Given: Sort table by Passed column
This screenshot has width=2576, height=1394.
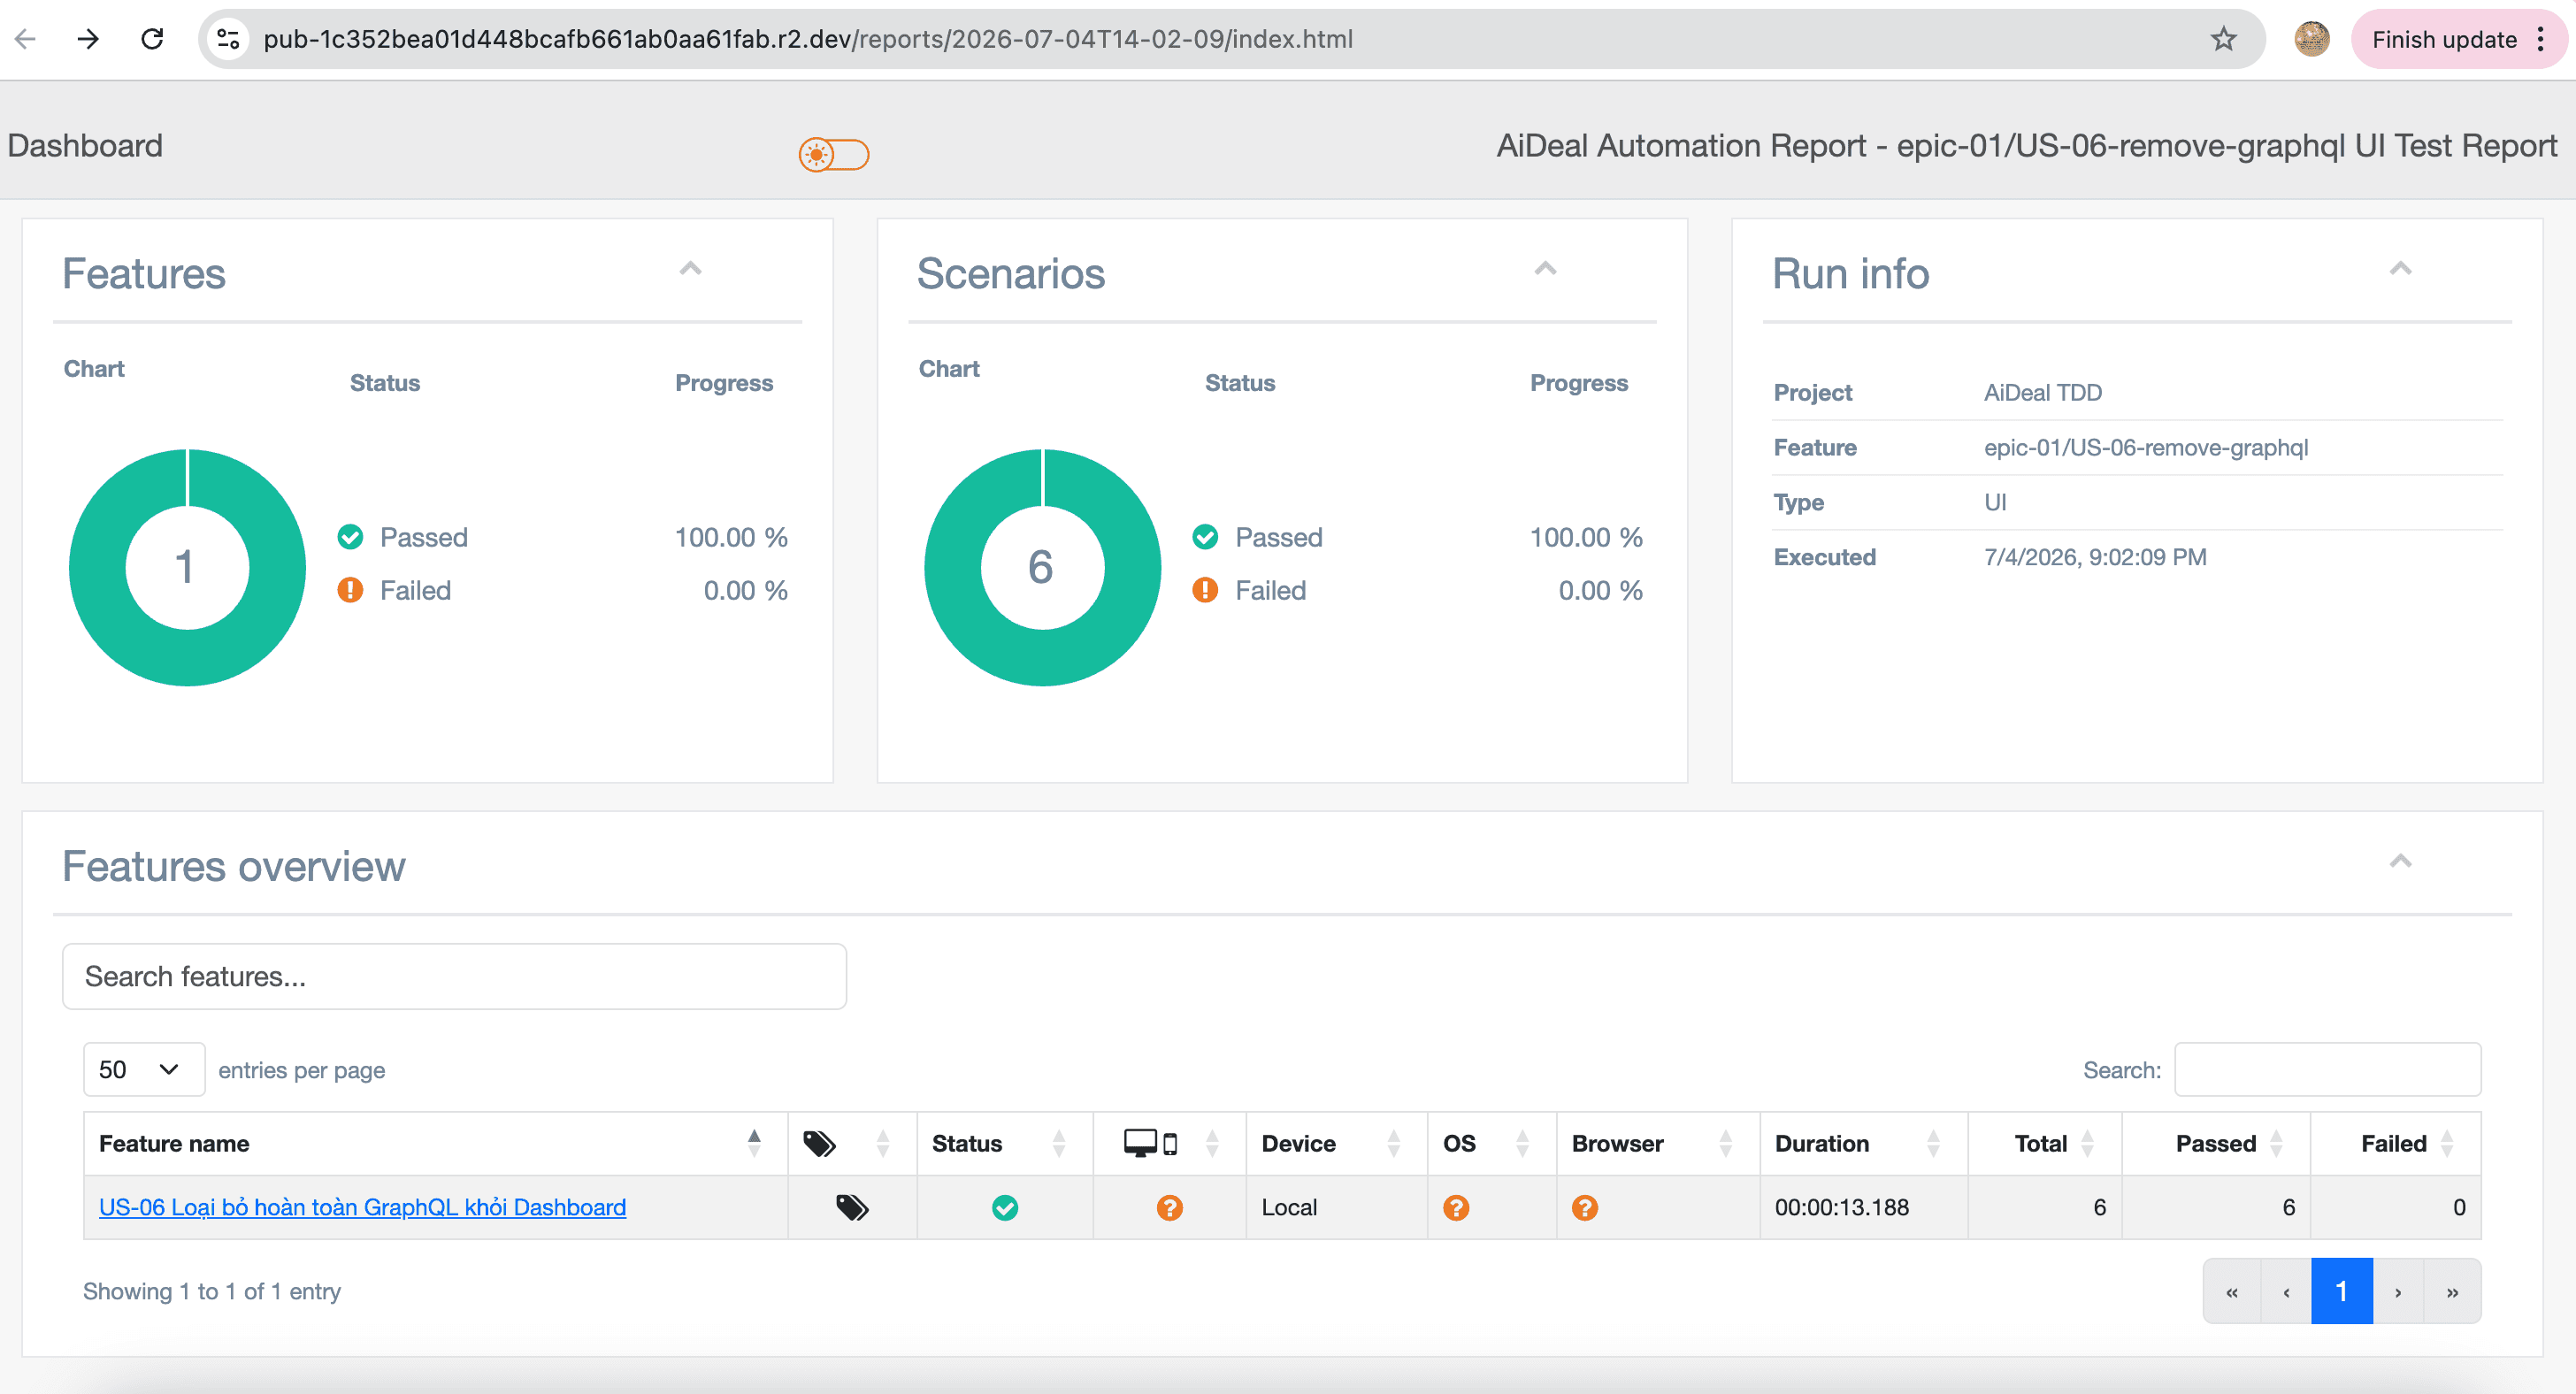Looking at the screenshot, I should click(x=2215, y=1143).
